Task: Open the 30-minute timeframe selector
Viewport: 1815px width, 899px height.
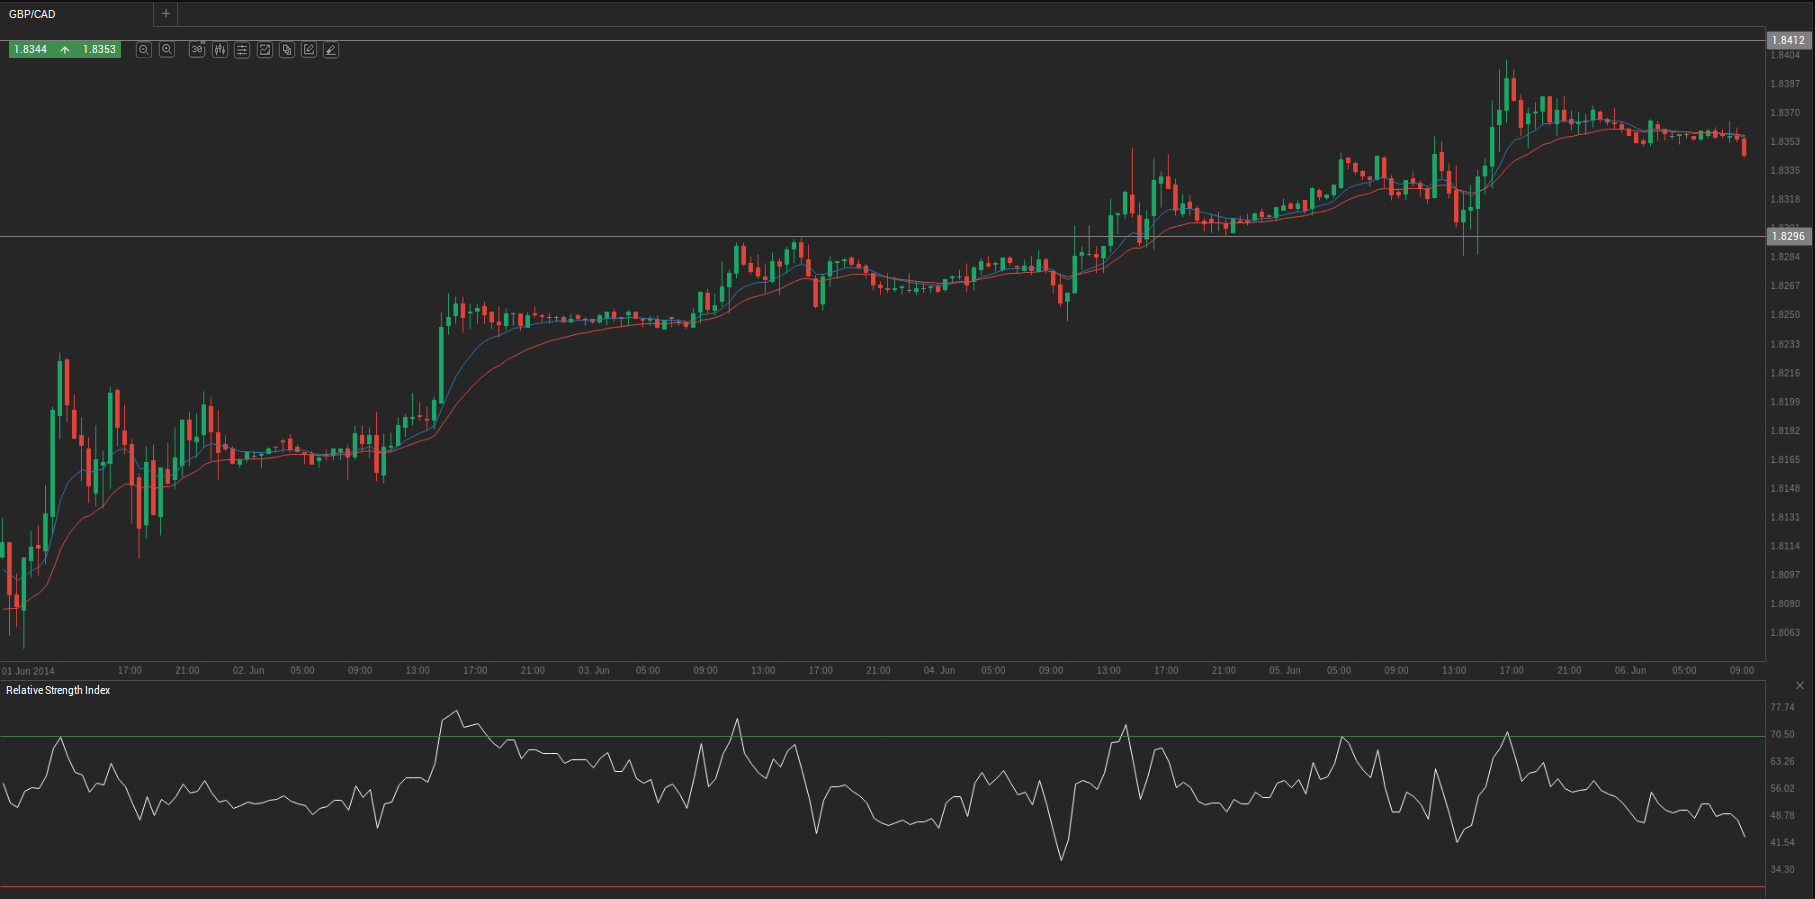Action: click(197, 50)
